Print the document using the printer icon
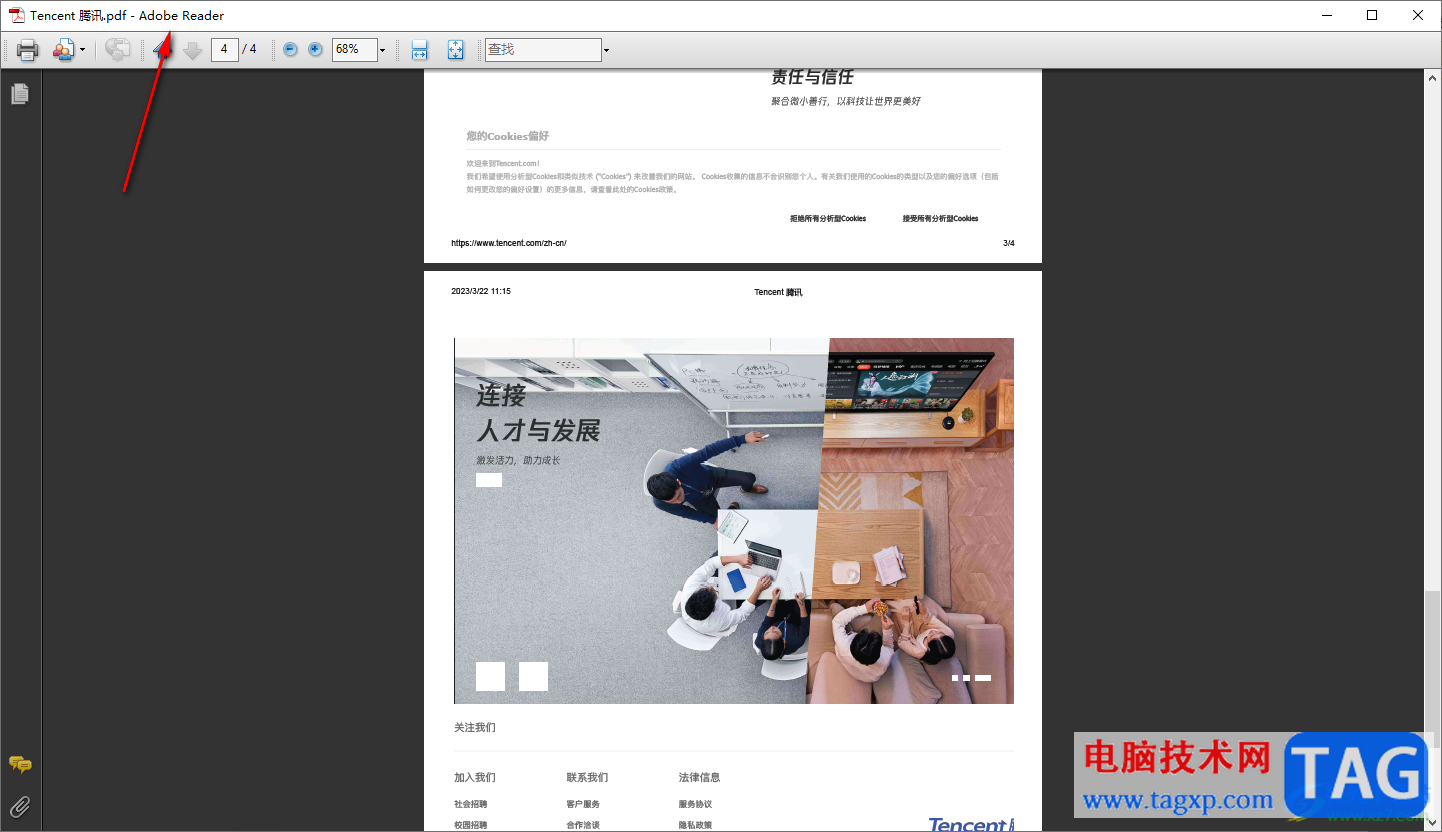The image size is (1442, 832). (x=27, y=49)
